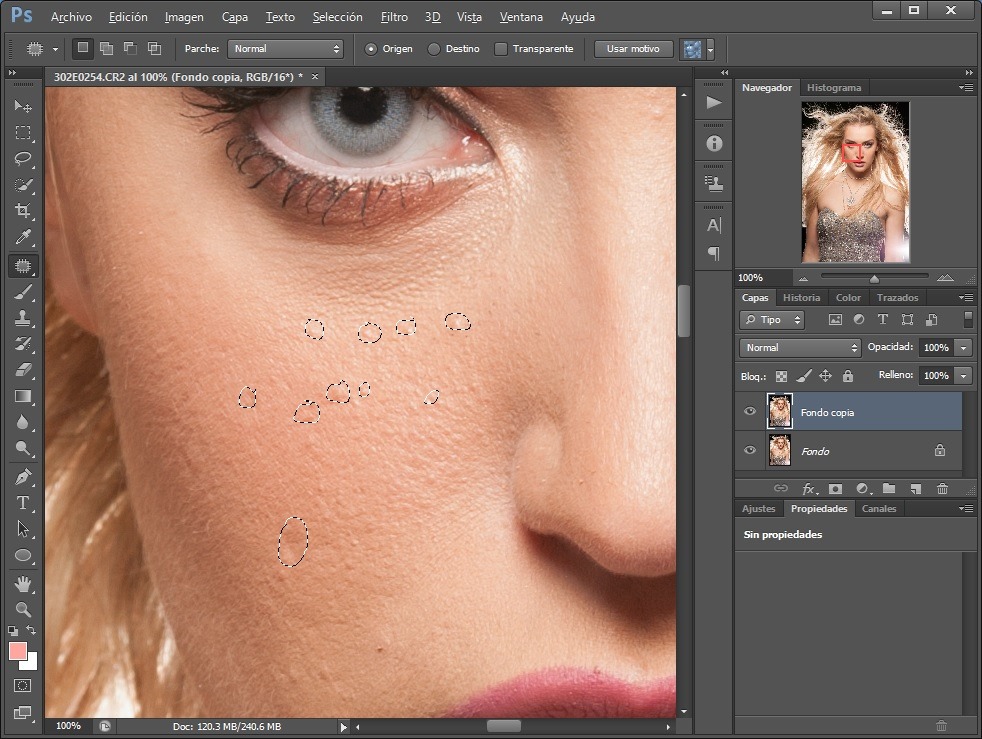
Task: Click the foreground color swatch
Action: coord(18,651)
